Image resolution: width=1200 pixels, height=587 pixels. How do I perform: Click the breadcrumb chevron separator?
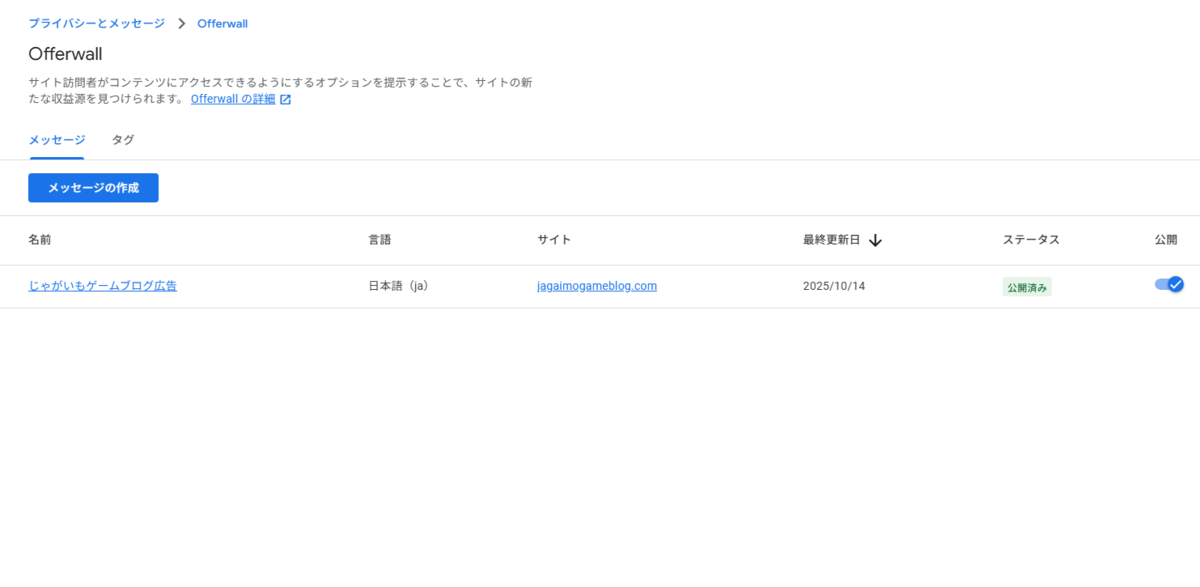(181, 24)
